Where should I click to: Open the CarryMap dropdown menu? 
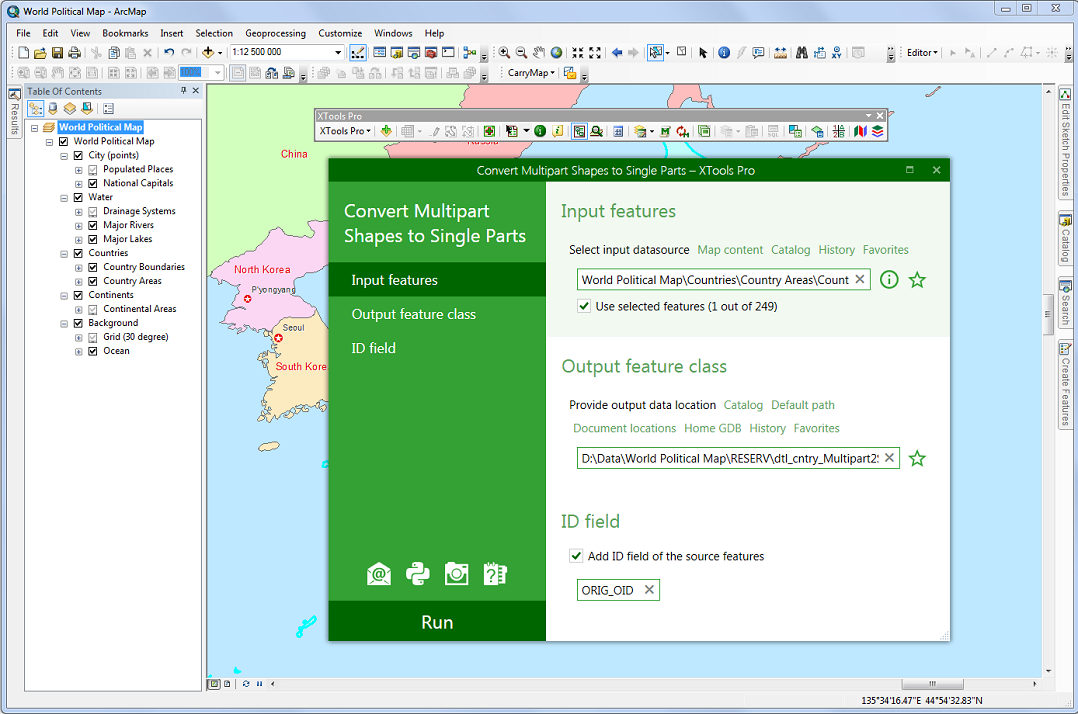pyautogui.click(x=531, y=73)
